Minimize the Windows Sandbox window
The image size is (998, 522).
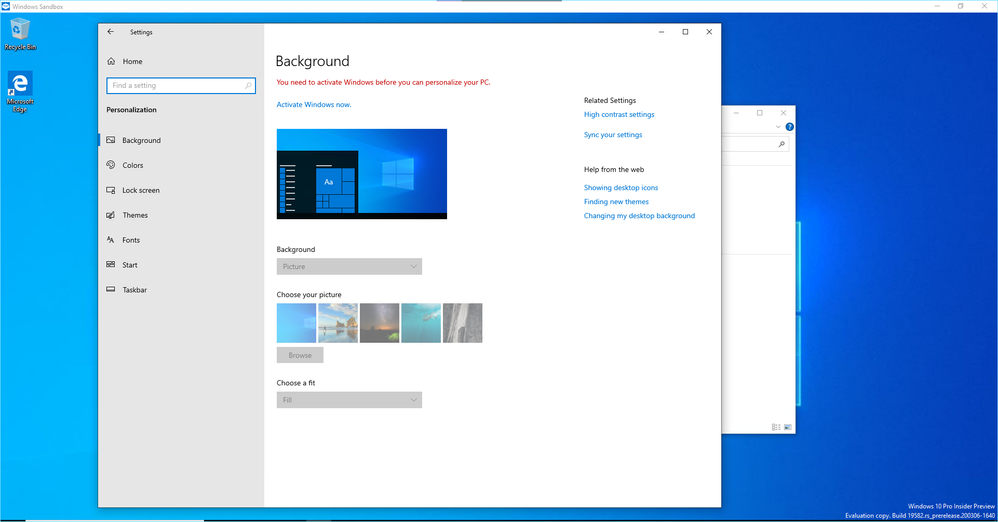(937, 6)
